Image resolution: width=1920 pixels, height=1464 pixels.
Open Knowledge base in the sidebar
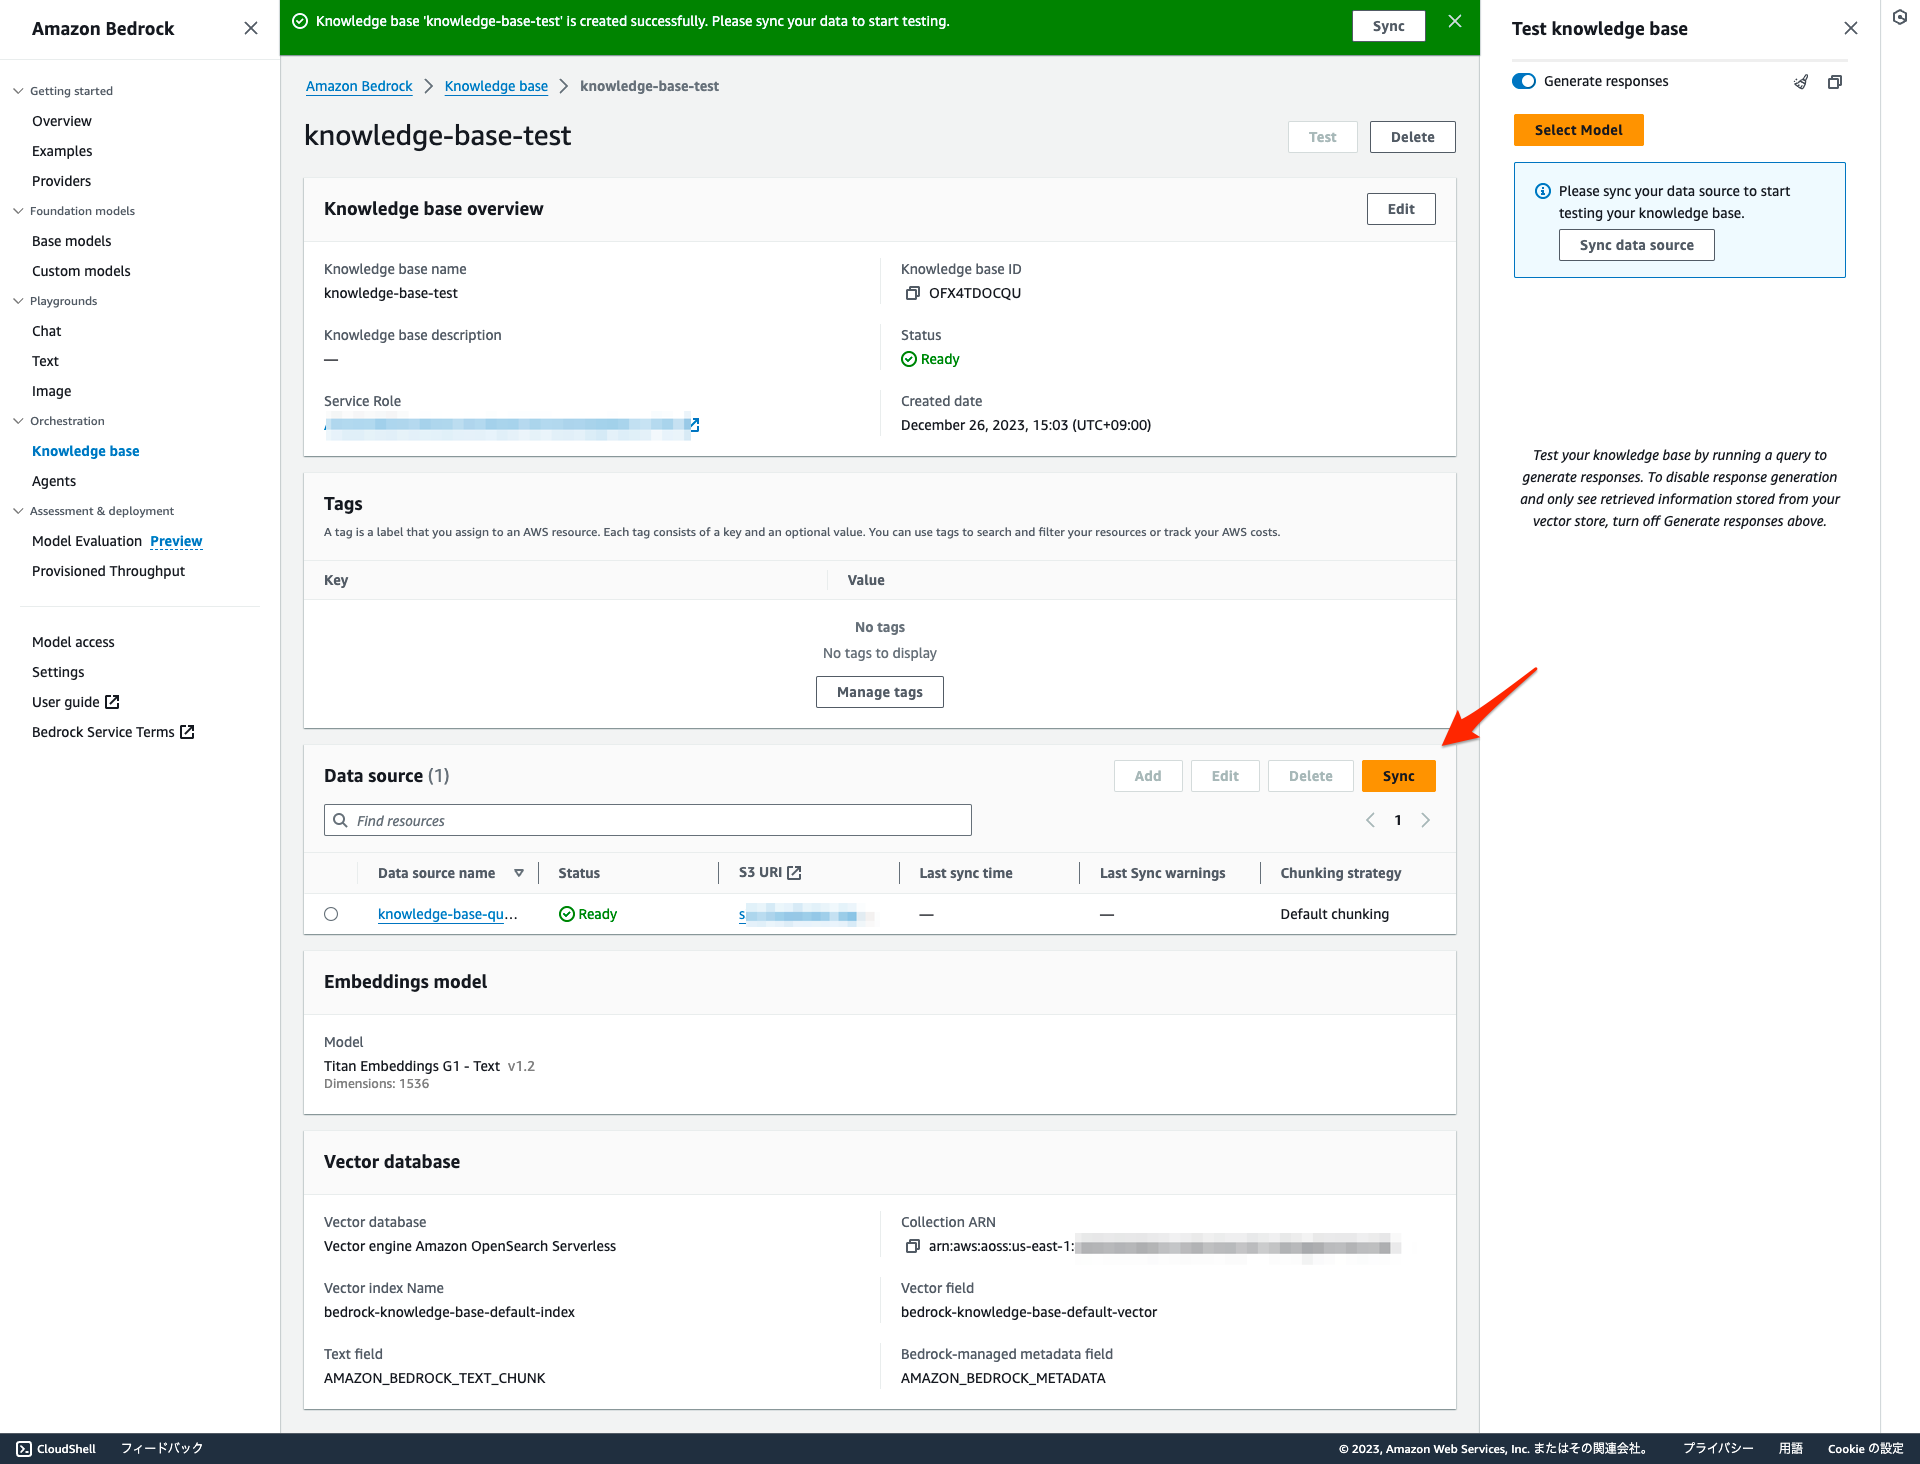tap(86, 451)
